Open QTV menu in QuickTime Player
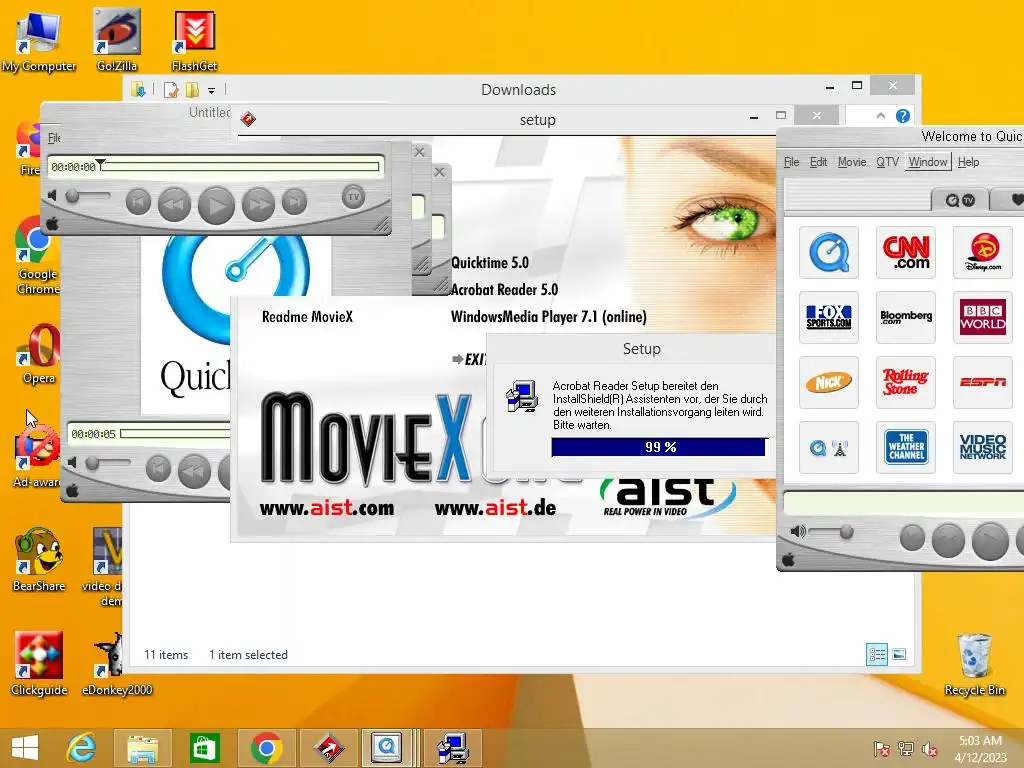The height and width of the screenshot is (768, 1024). (888, 162)
